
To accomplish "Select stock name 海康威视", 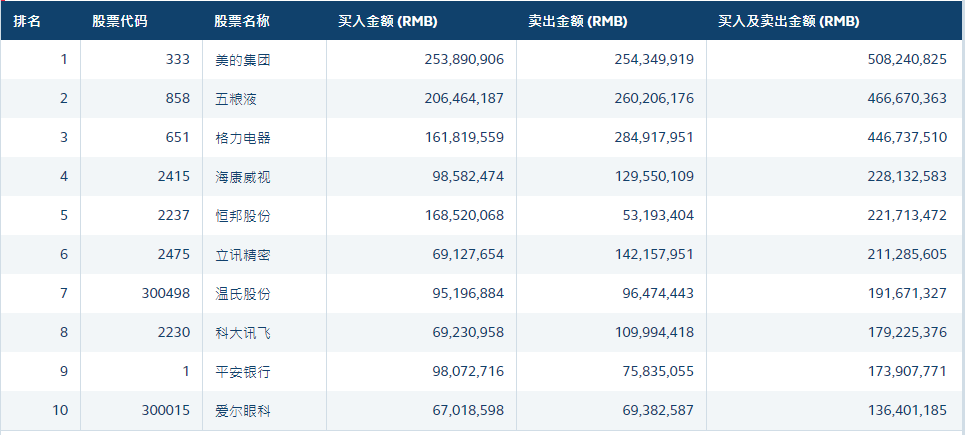I will click(243, 177).
